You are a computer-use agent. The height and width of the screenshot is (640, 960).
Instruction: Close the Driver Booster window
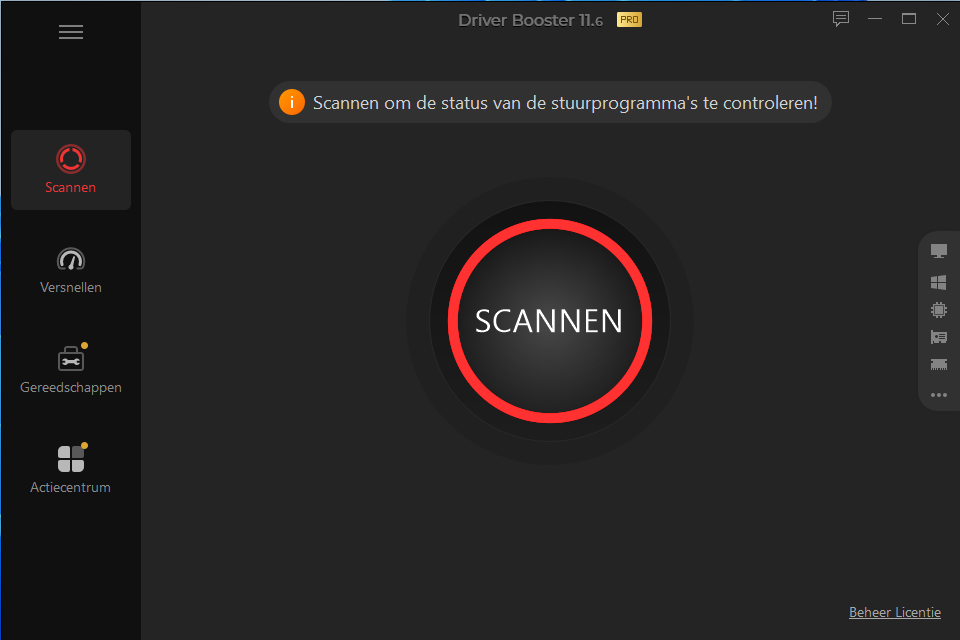[943, 19]
